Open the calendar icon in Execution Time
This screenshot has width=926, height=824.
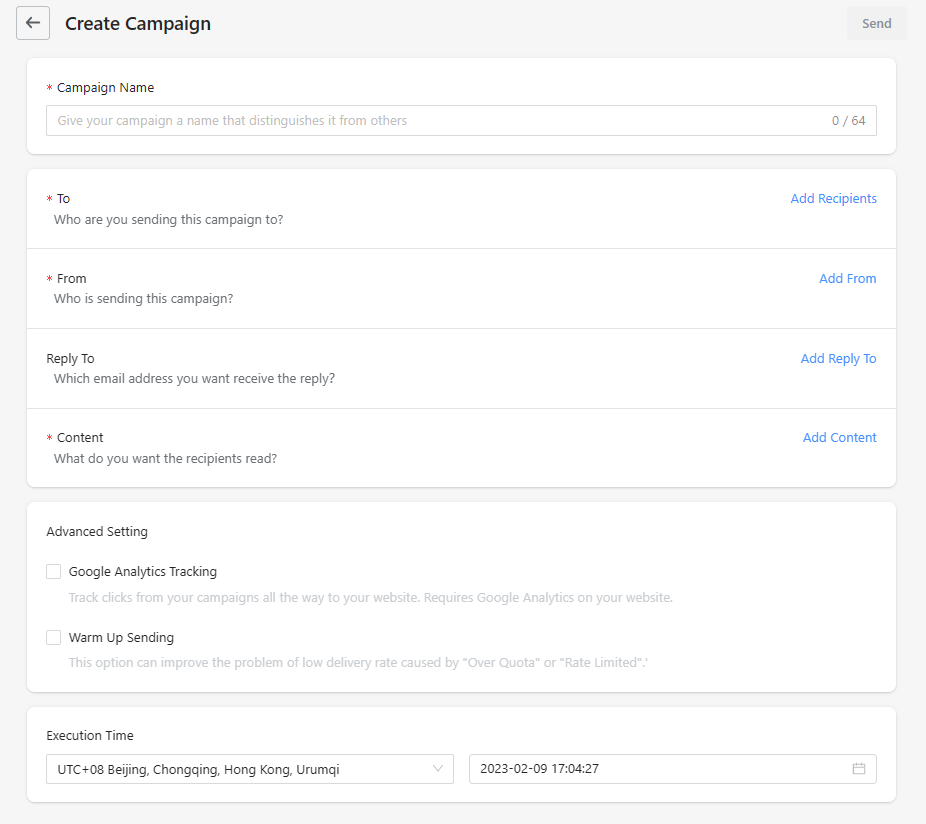point(859,768)
